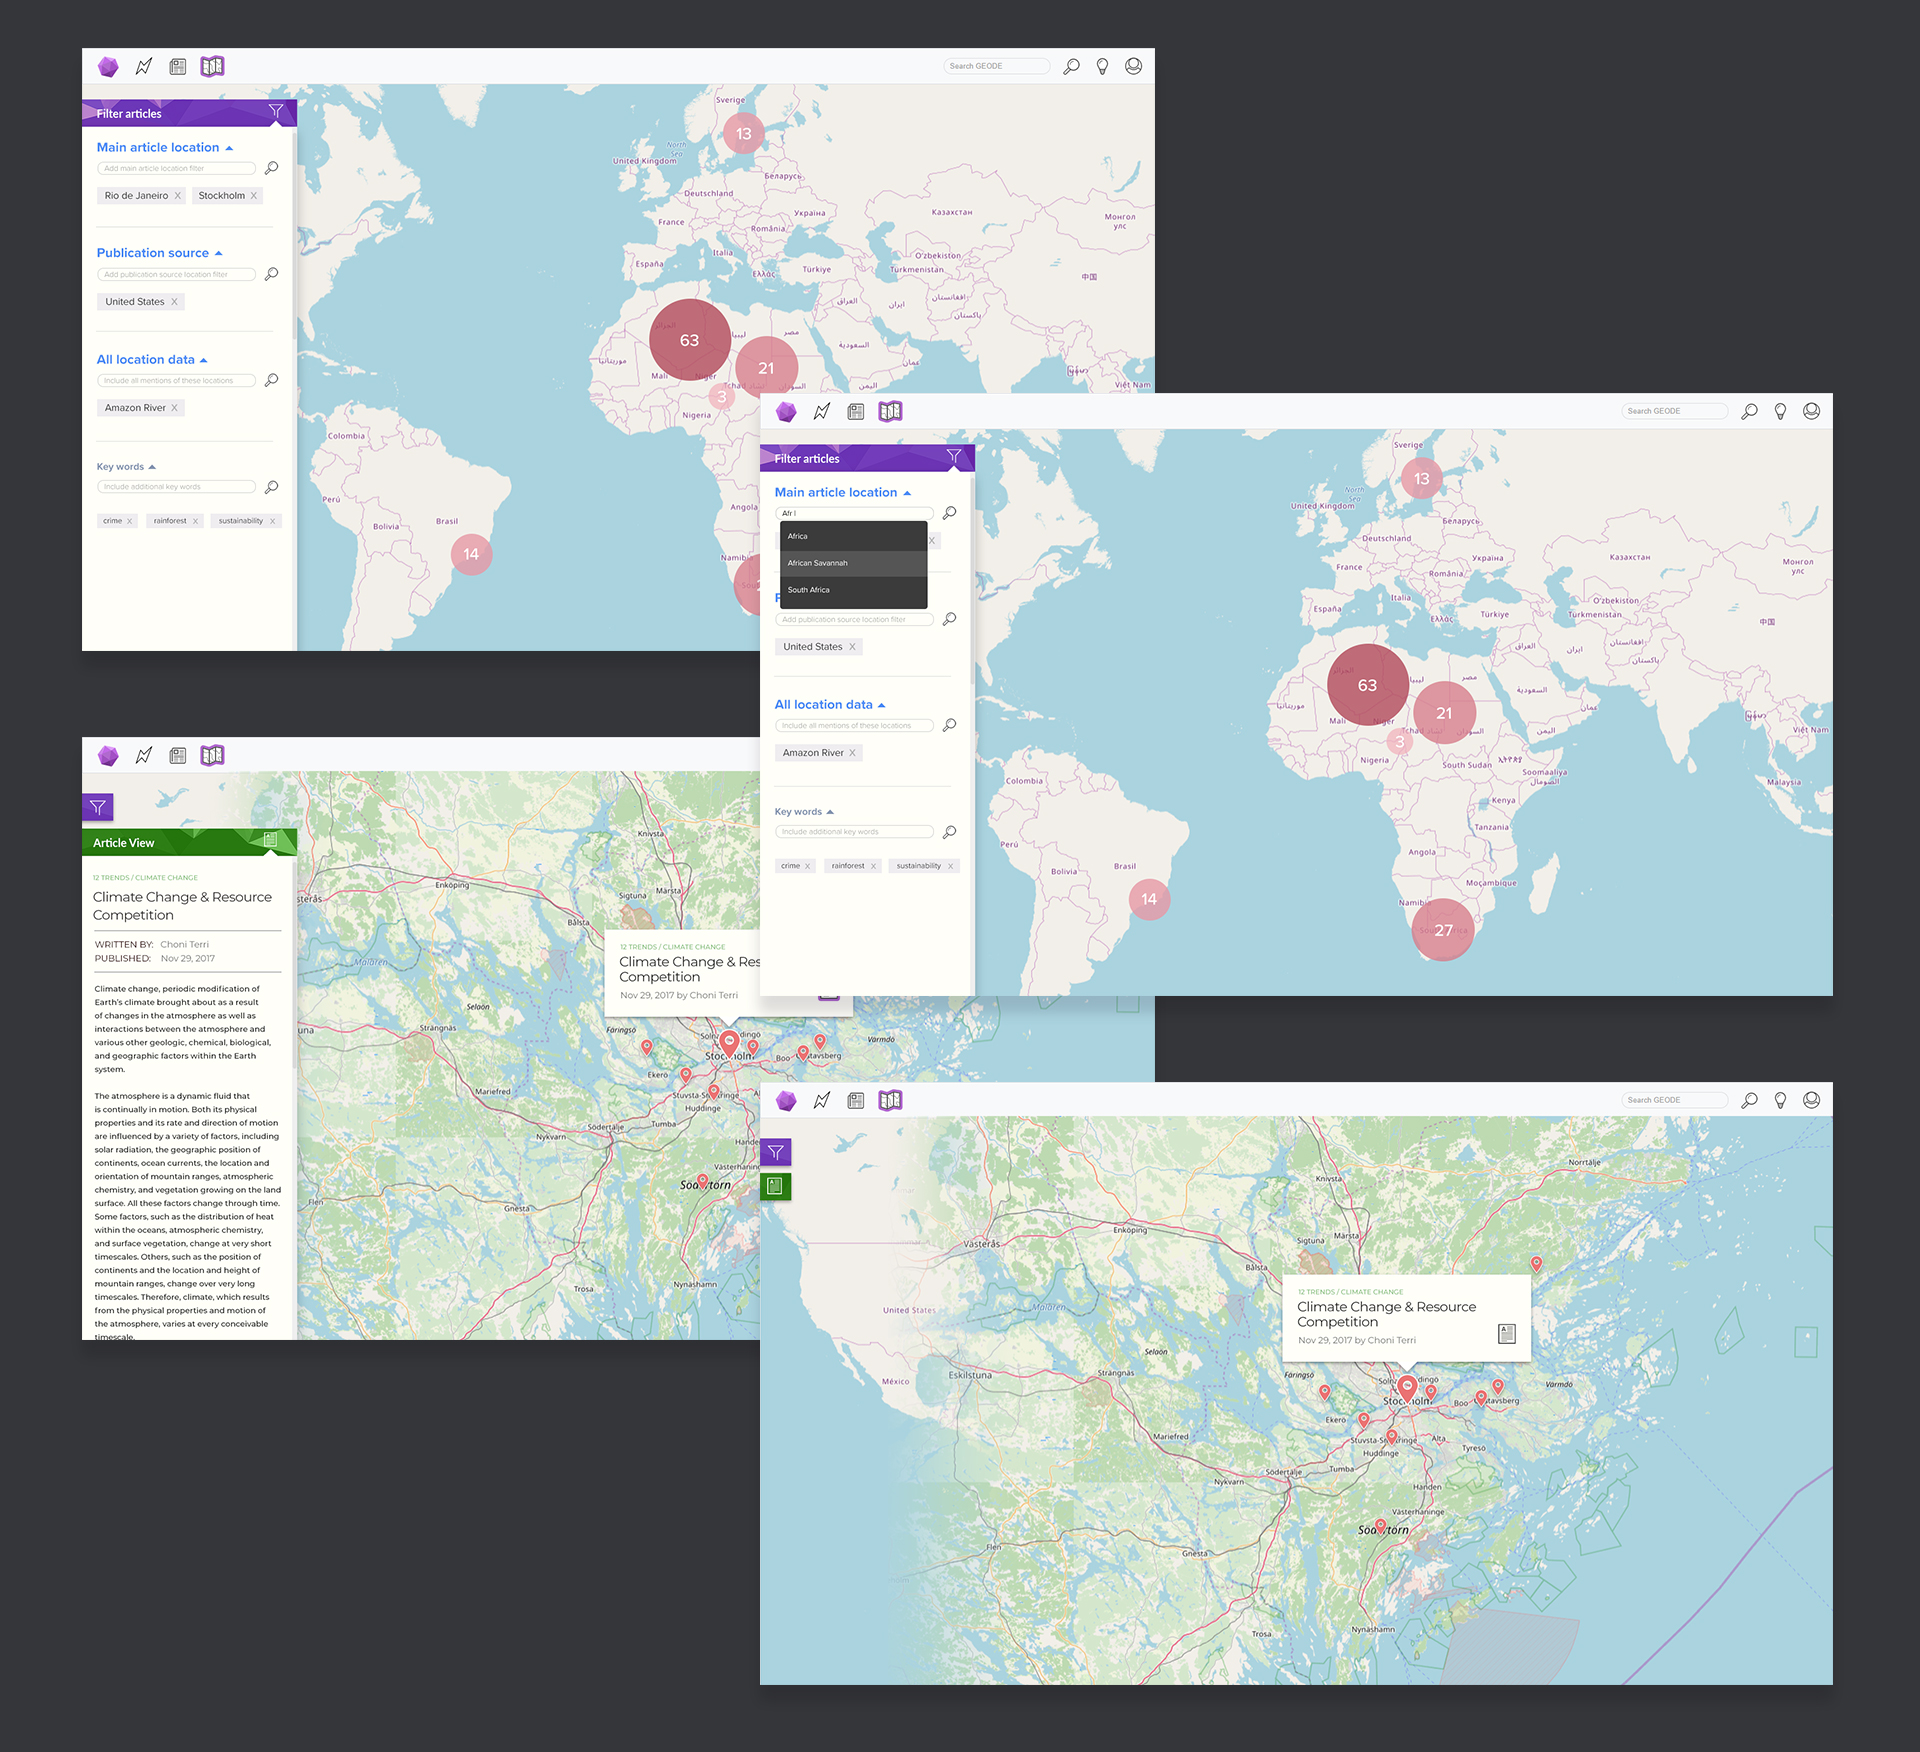Click article document icon in bottom-right map popup

tap(1507, 1334)
